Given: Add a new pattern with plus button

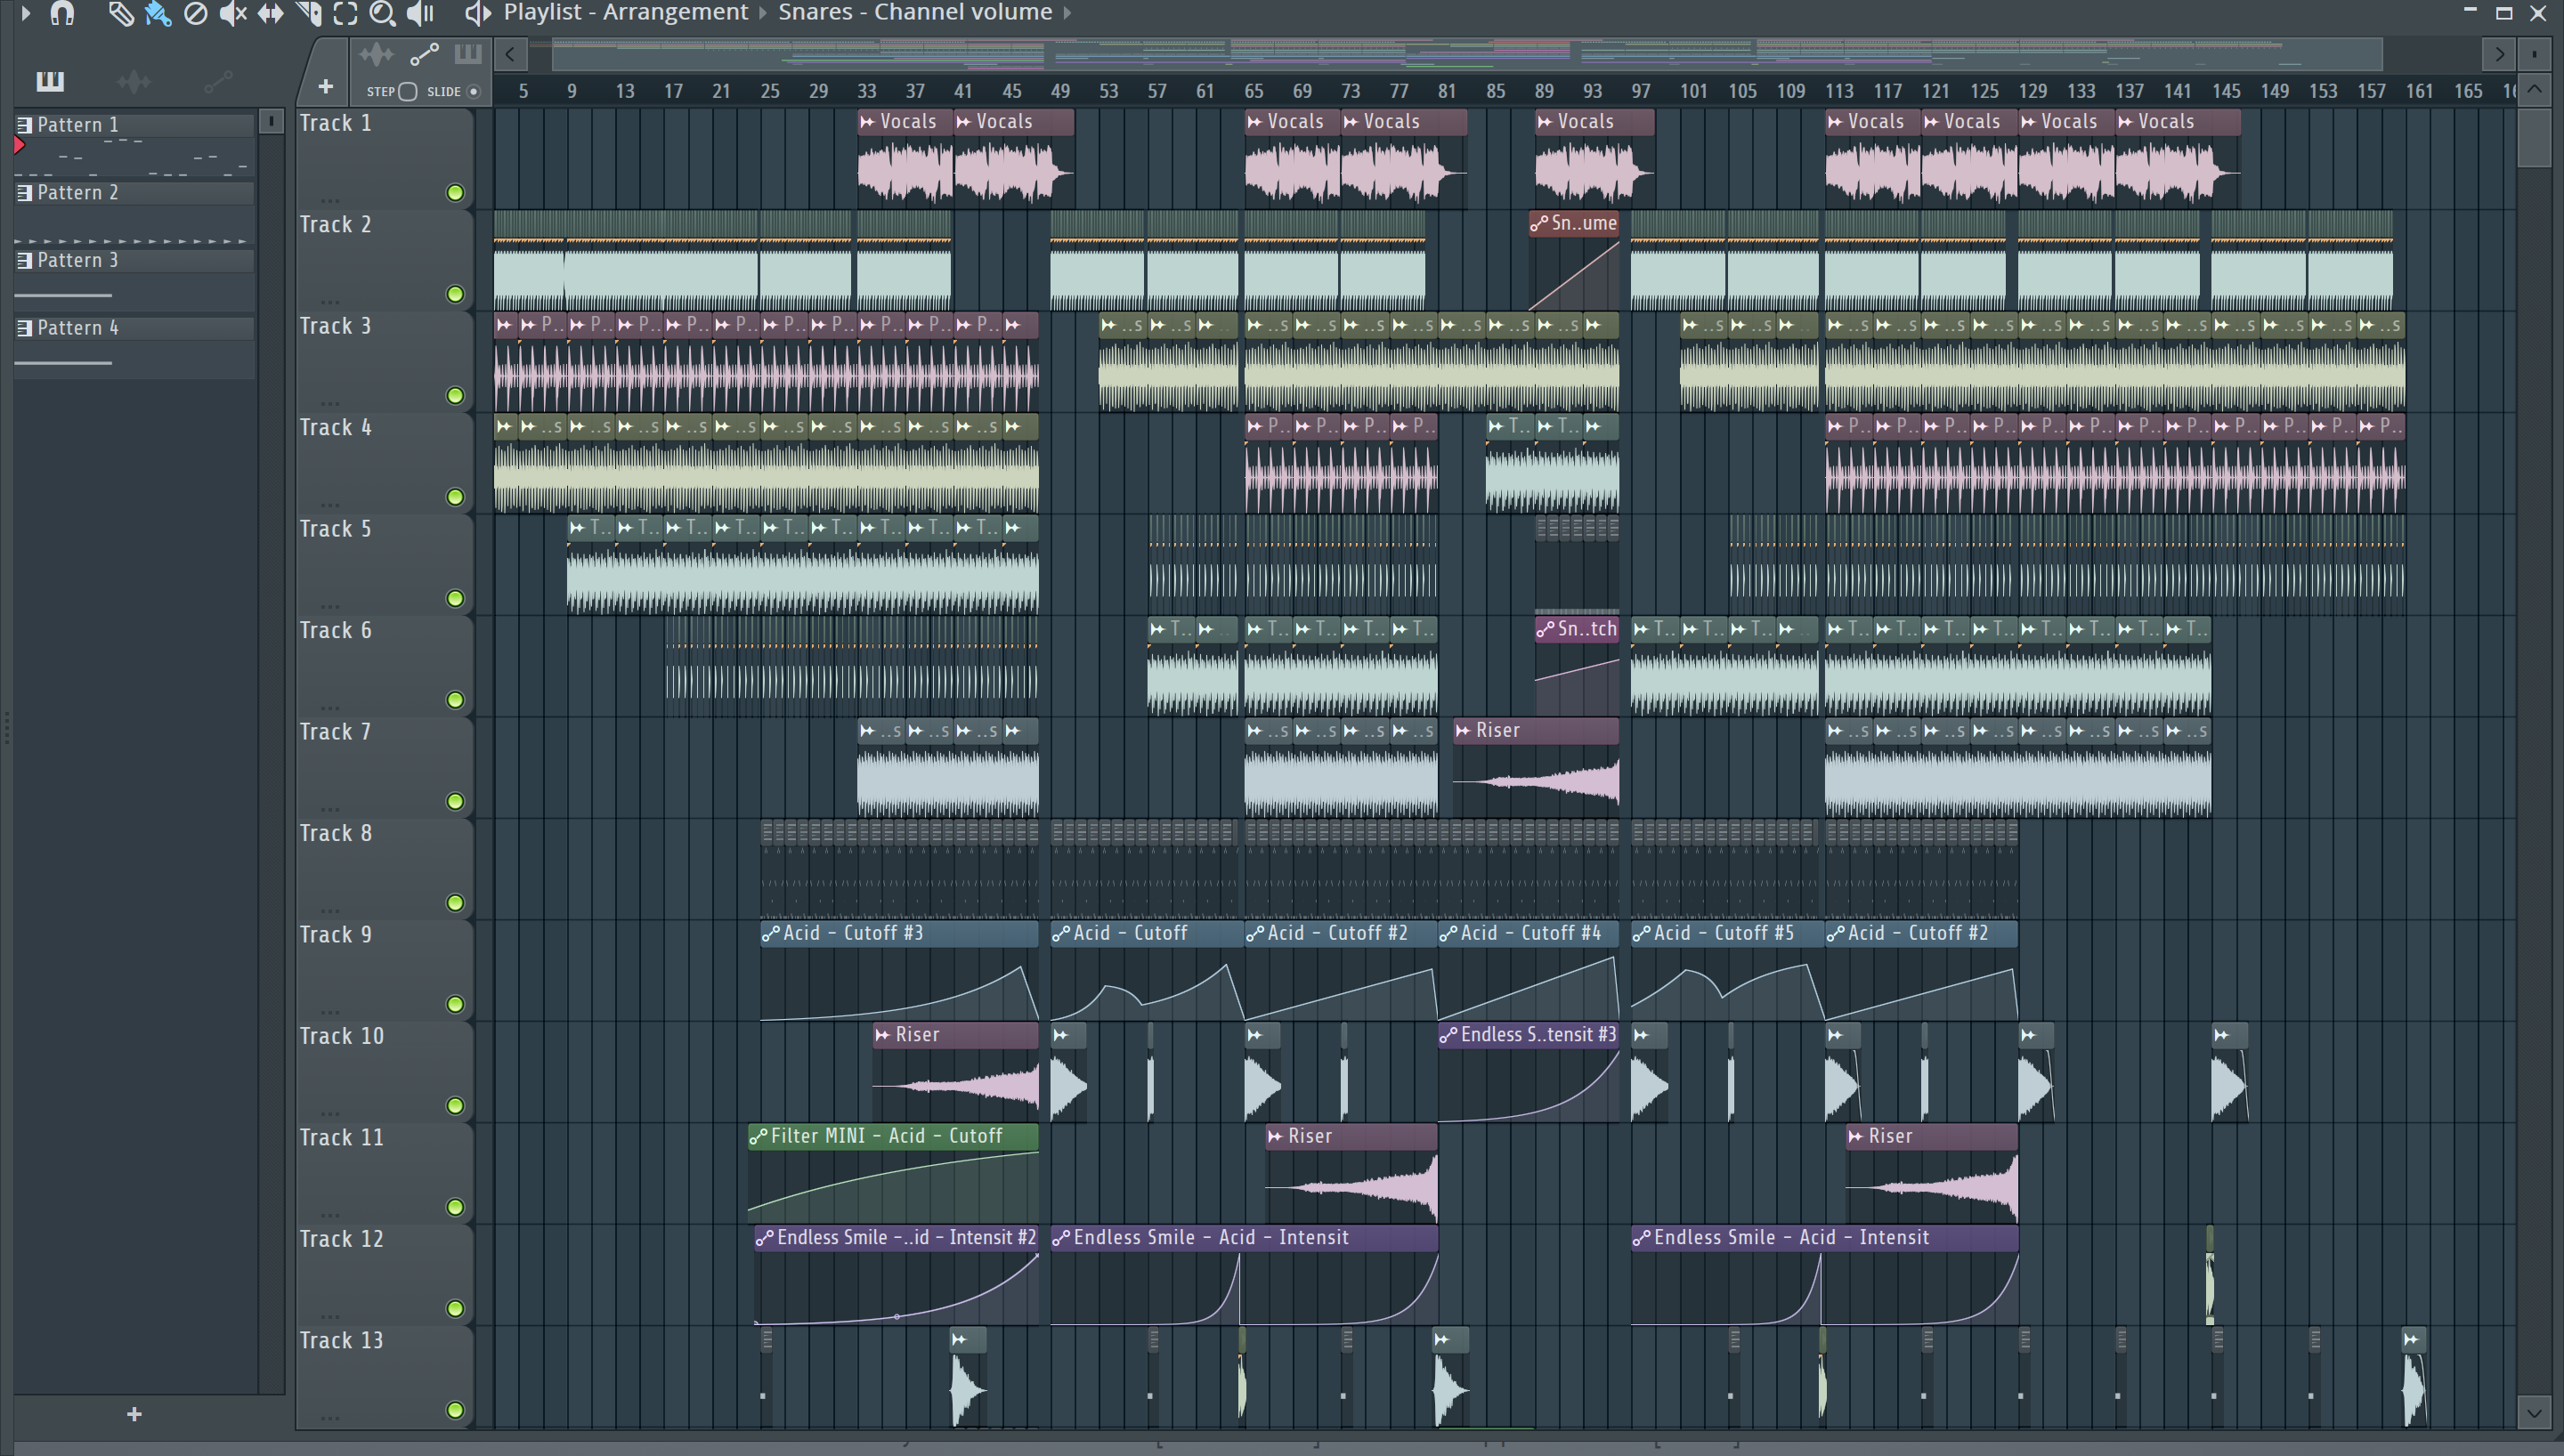Looking at the screenshot, I should pyautogui.click(x=134, y=1414).
